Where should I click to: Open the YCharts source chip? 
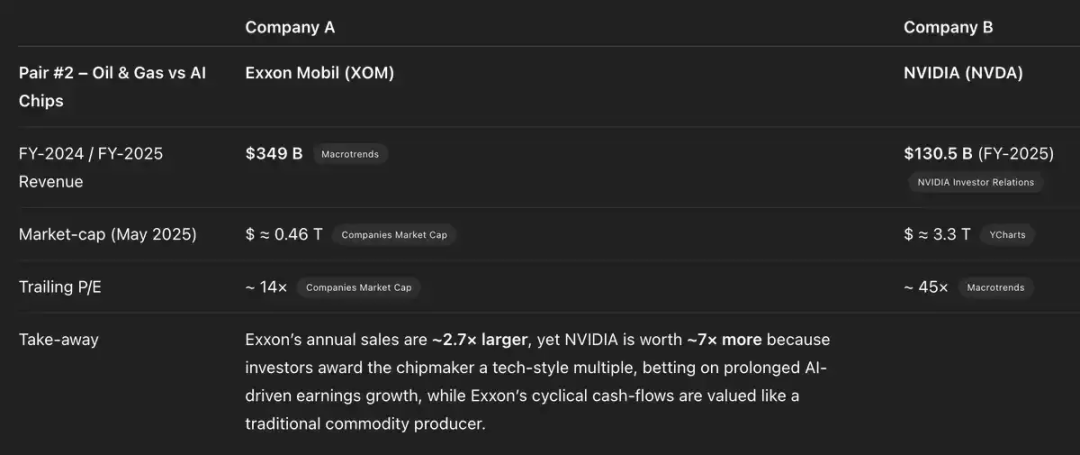pyautogui.click(x=1007, y=235)
